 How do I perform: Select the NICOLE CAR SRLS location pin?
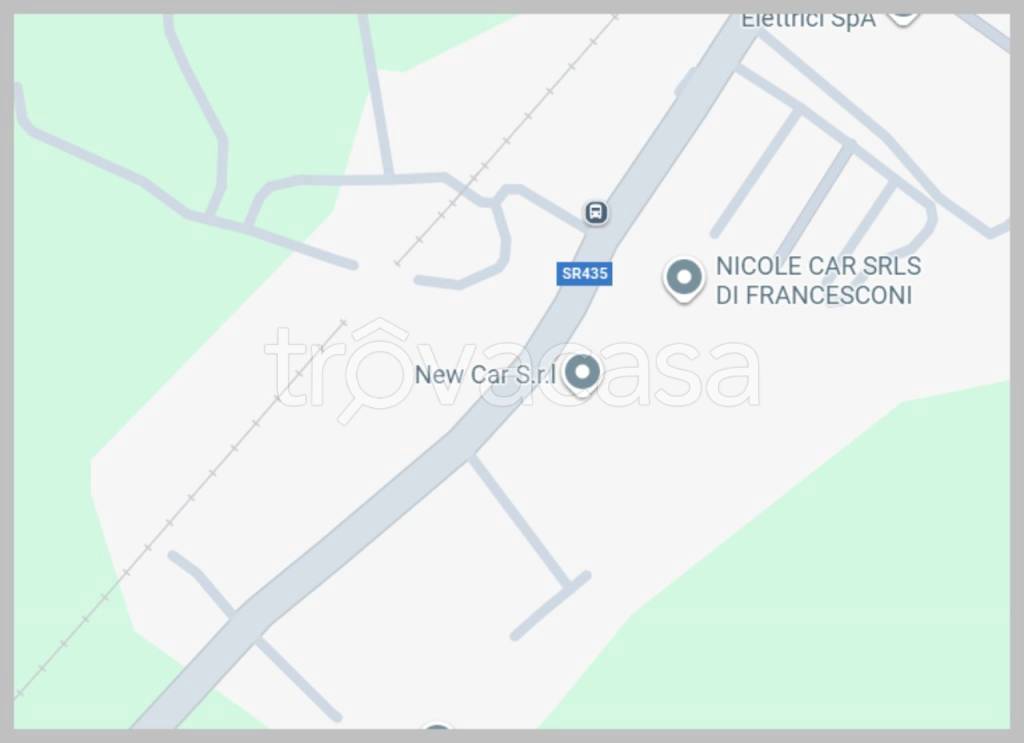coord(684,280)
